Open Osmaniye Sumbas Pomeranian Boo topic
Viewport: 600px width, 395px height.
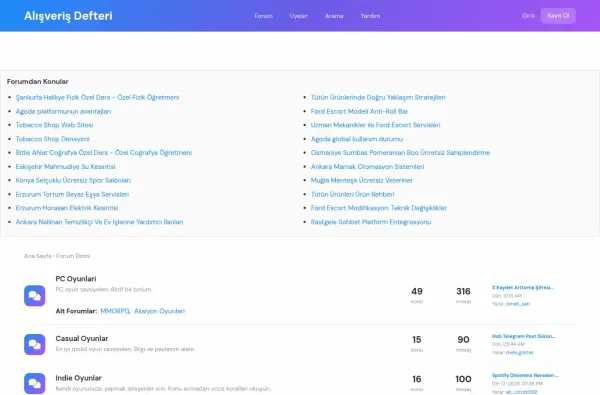(400, 153)
